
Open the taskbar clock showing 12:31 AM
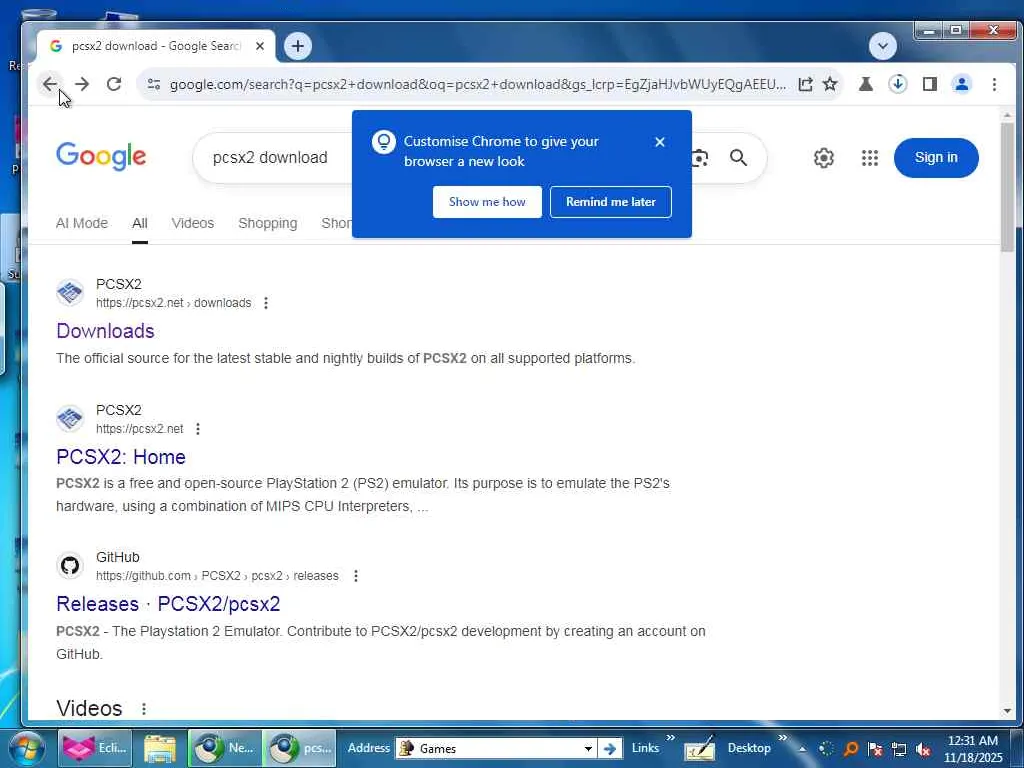(x=972, y=749)
